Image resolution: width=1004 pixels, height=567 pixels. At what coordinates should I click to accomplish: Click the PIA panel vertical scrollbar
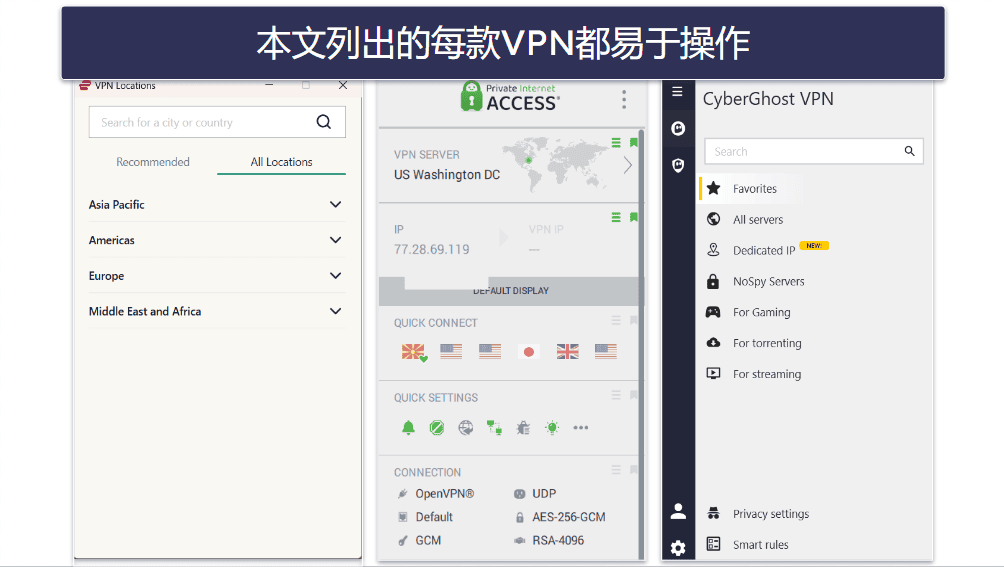641,344
